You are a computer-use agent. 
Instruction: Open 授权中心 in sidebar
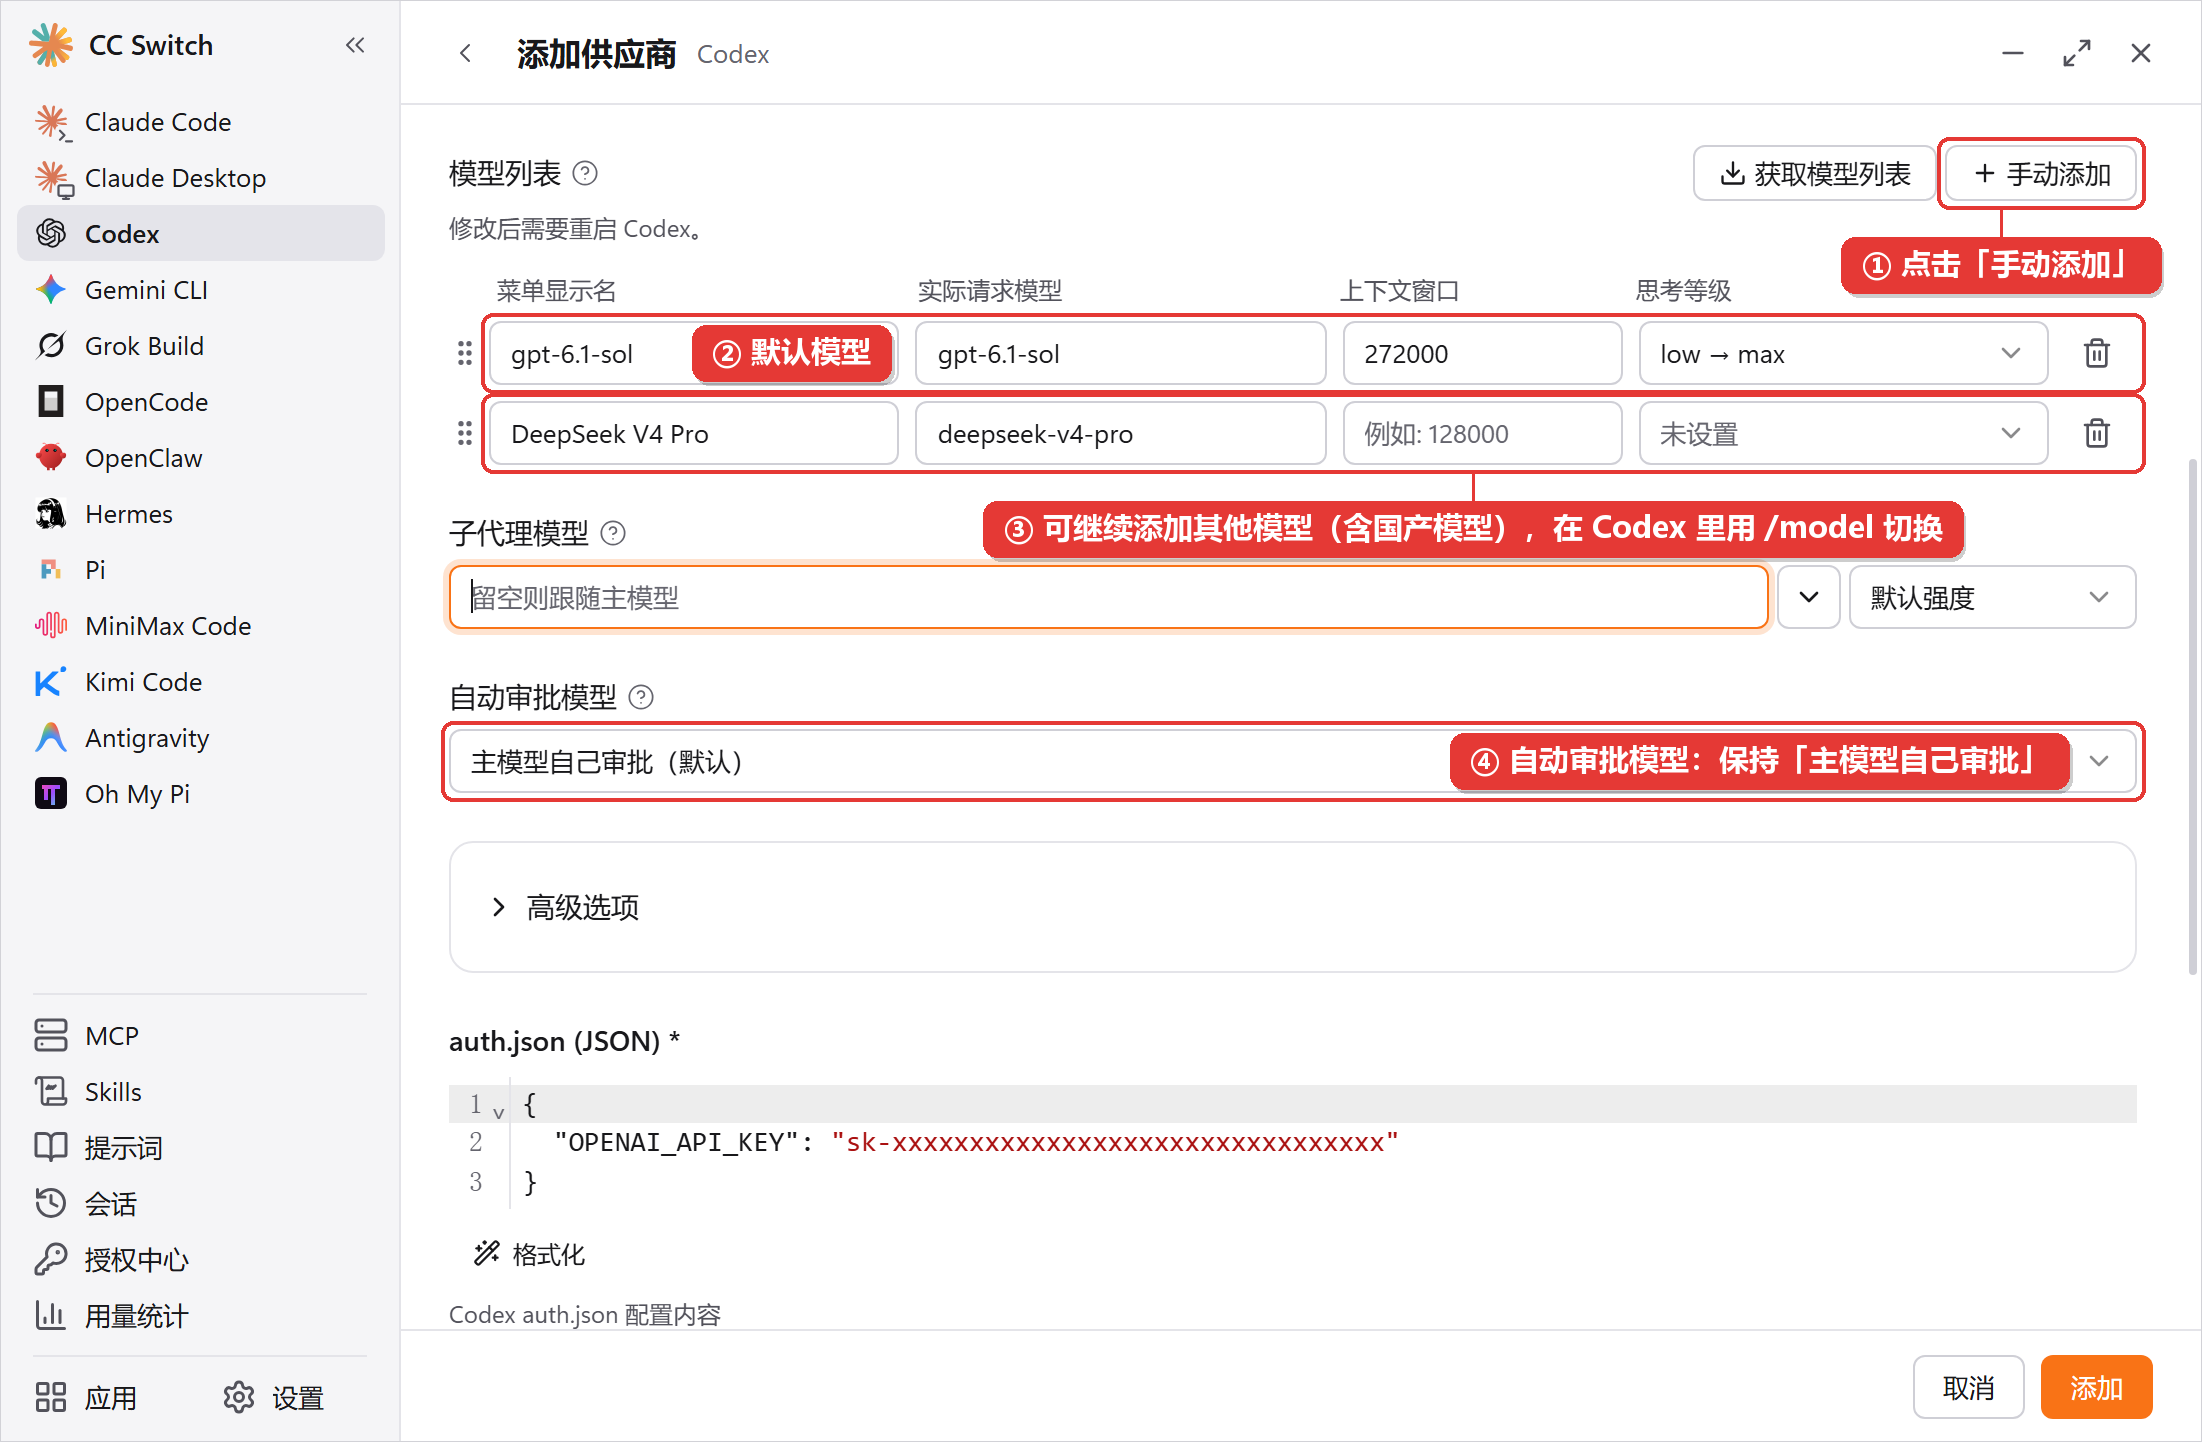click(x=201, y=1260)
